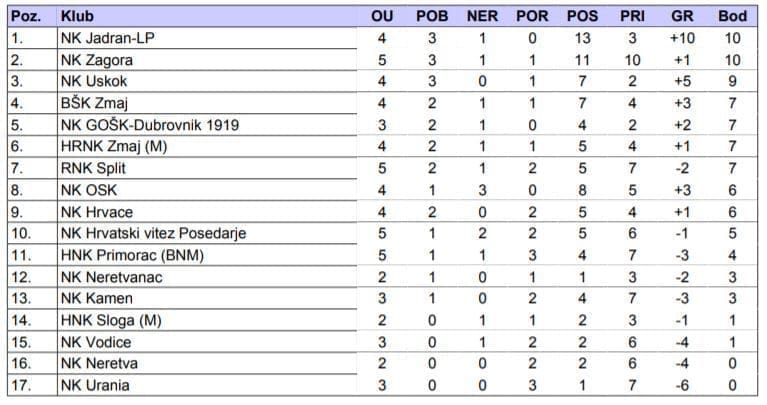The width and height of the screenshot is (767, 405).
Task: Select the NK GOŠK-Dubrovnik 1919 row name
Action: click(x=149, y=125)
